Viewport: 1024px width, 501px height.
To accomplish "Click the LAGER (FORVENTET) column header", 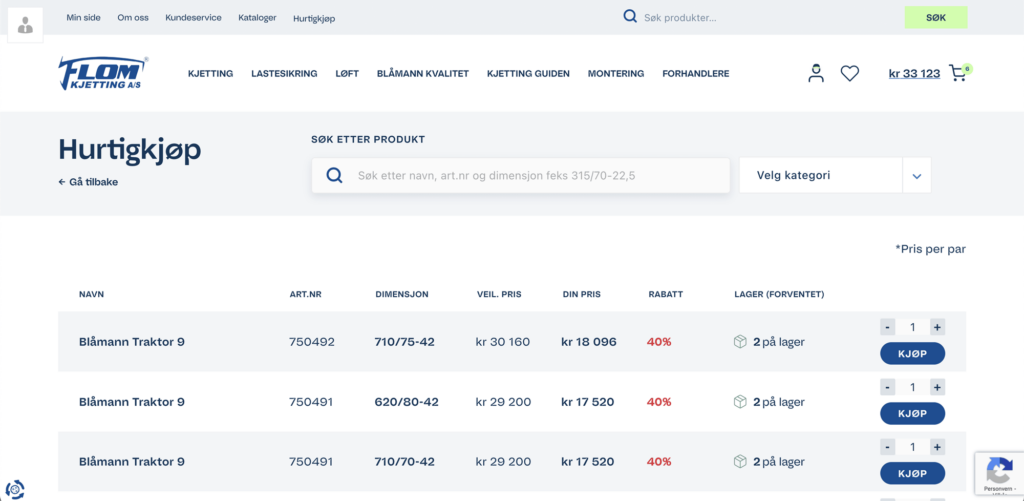I will tap(779, 295).
